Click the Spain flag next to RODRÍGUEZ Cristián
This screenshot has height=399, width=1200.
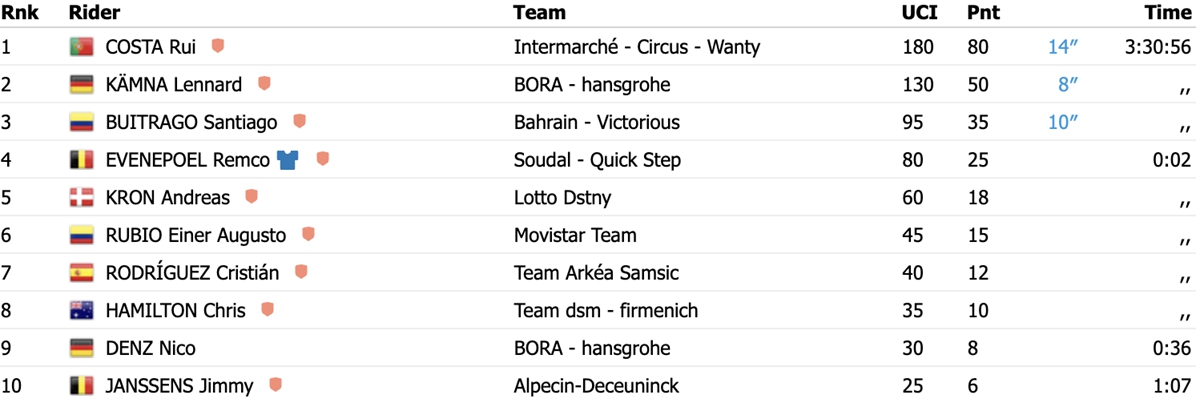click(x=81, y=273)
